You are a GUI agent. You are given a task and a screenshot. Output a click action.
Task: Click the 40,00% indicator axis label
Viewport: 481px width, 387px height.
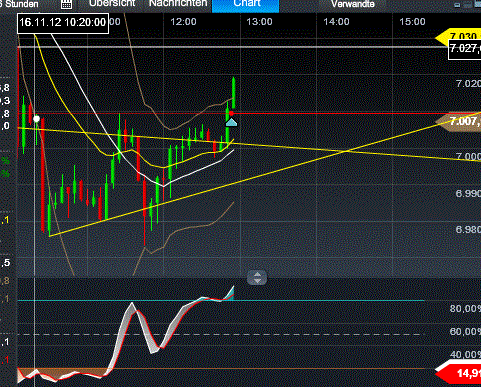pyautogui.click(x=465, y=354)
